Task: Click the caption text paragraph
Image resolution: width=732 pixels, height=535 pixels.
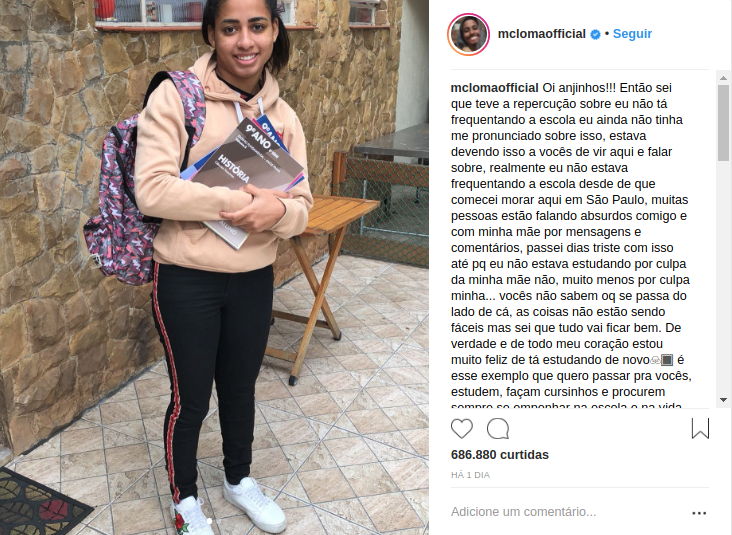Action: point(571,245)
